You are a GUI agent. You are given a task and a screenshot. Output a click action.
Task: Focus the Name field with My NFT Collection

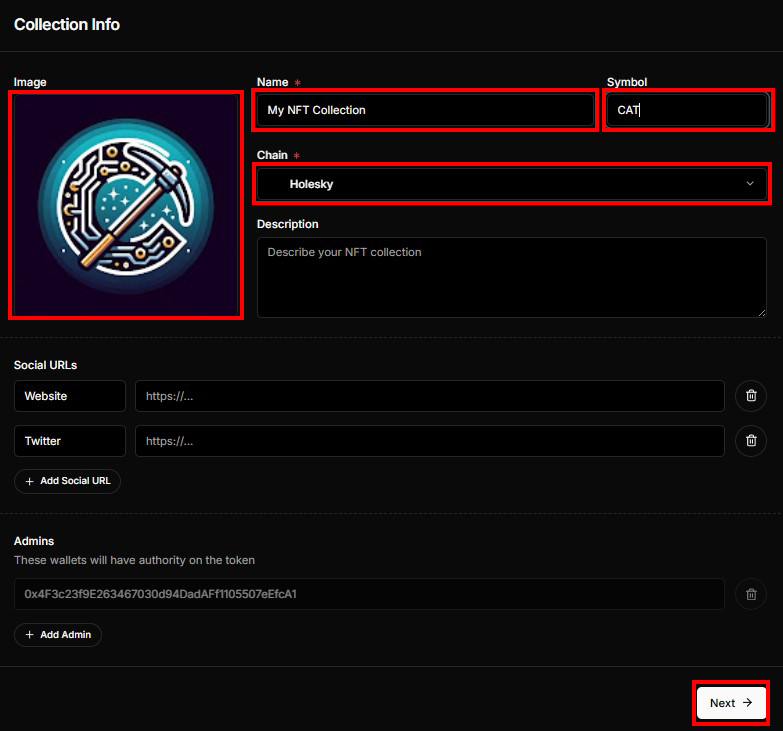pyautogui.click(x=425, y=110)
